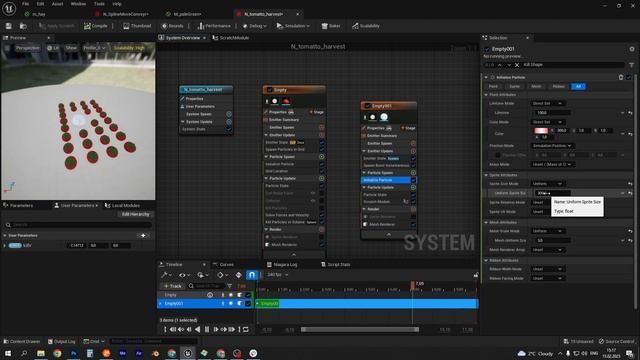Toggle Initialize Particle checkbox in Empty001 node
Viewport: 640px width, 360px height.
pos(413,180)
